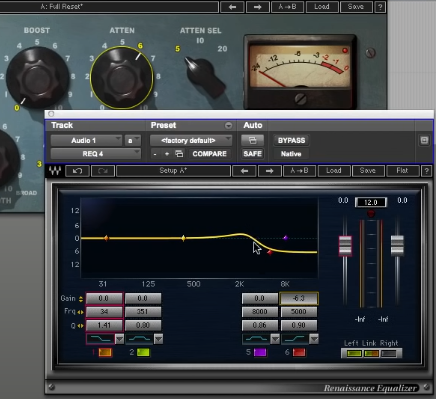Enable the Left channel button
Image resolution: width=436 pixels, height=399 pixels.
(x=354, y=353)
